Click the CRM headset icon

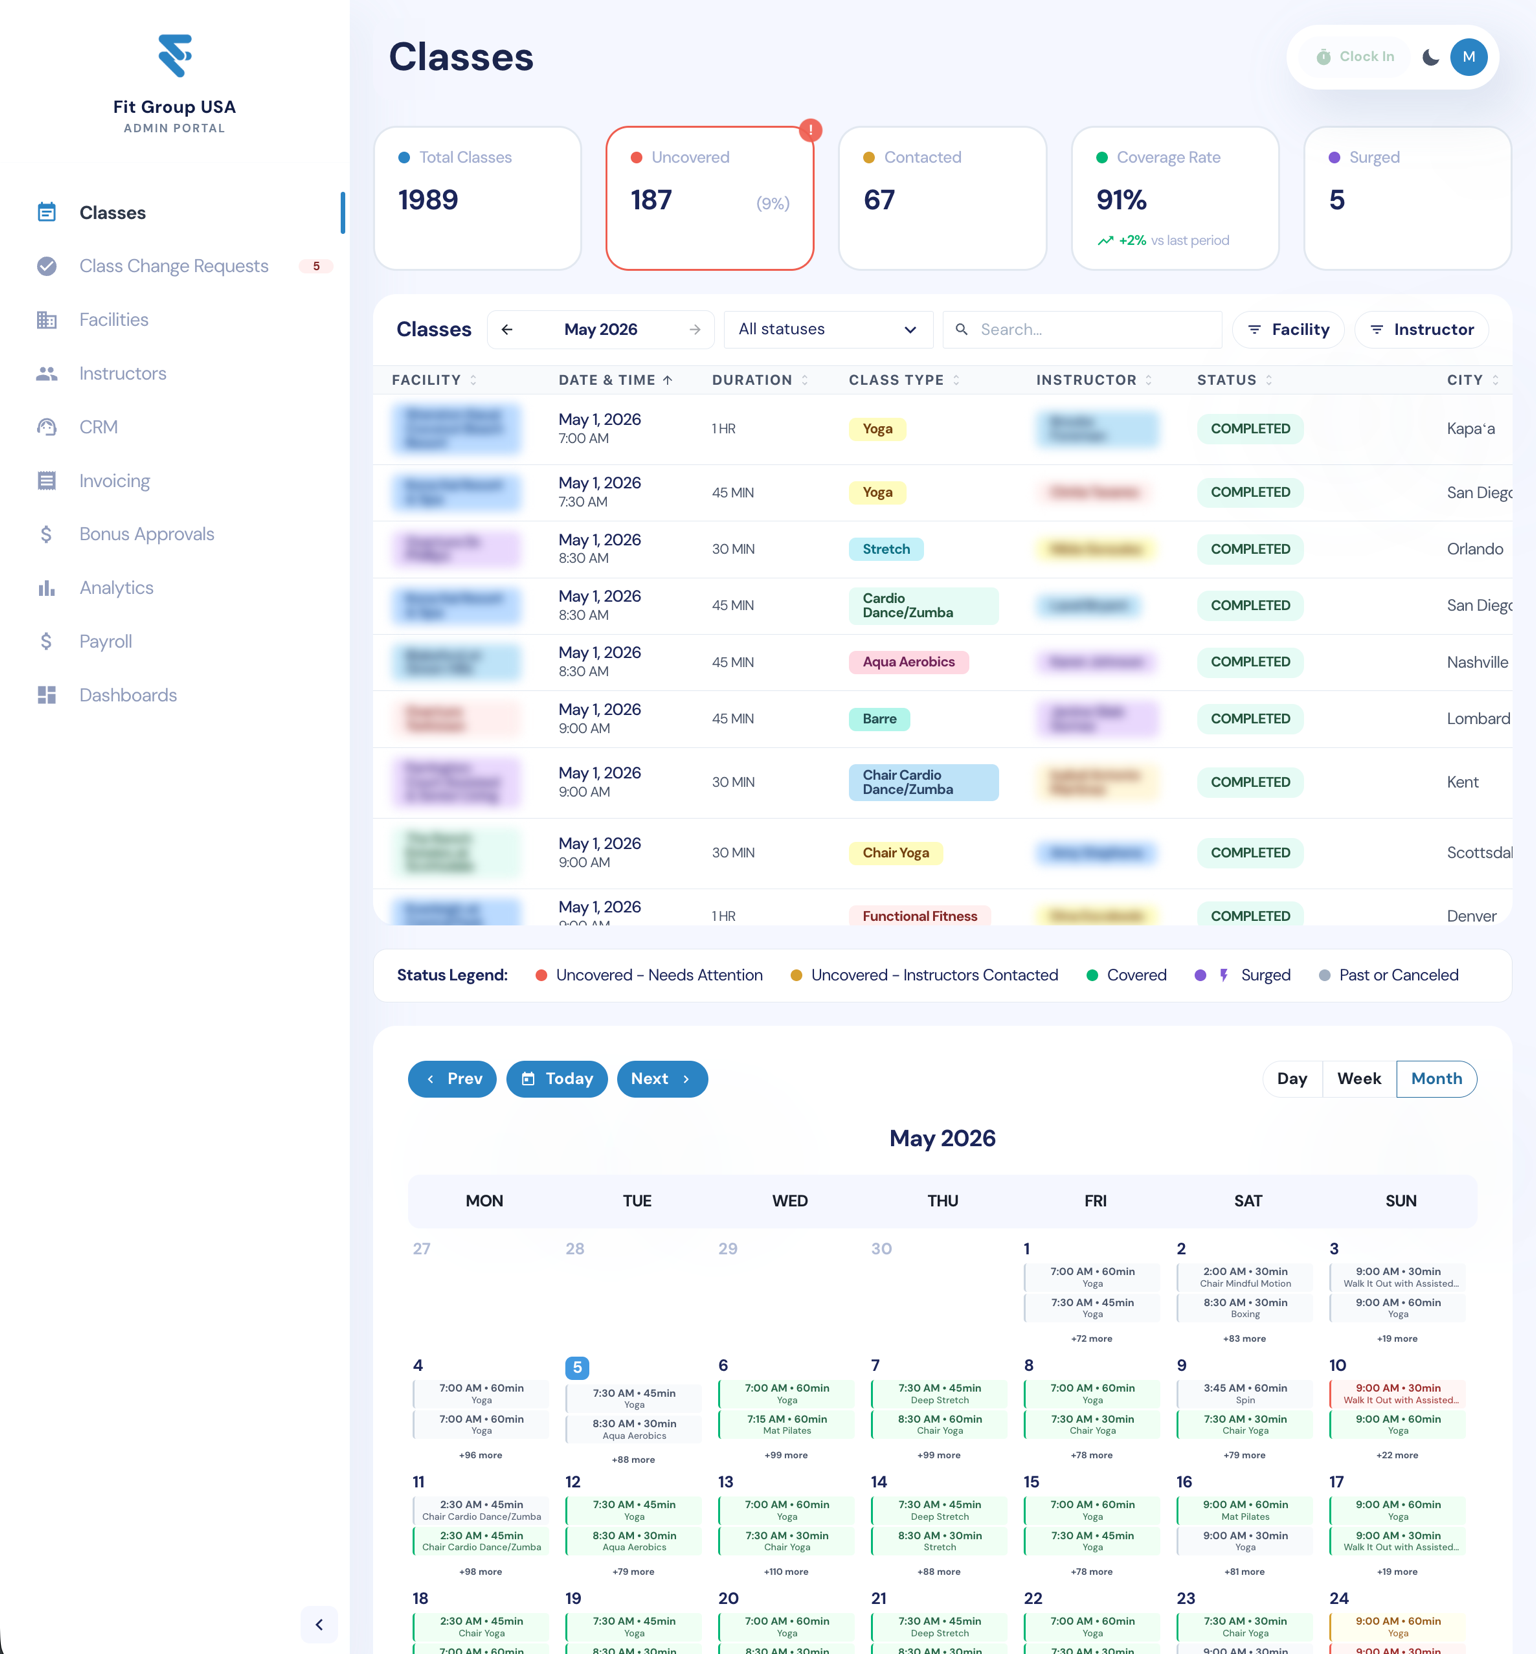click(47, 427)
